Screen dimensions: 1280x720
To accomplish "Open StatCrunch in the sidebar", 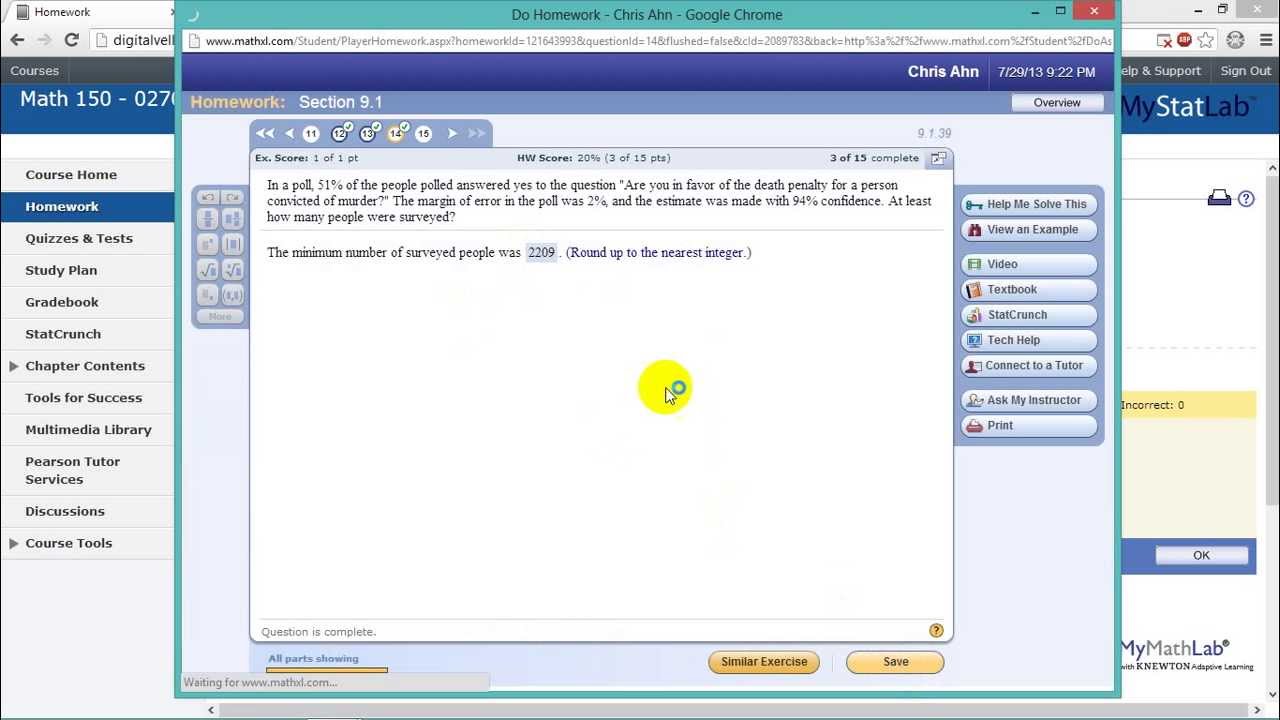I will point(63,334).
